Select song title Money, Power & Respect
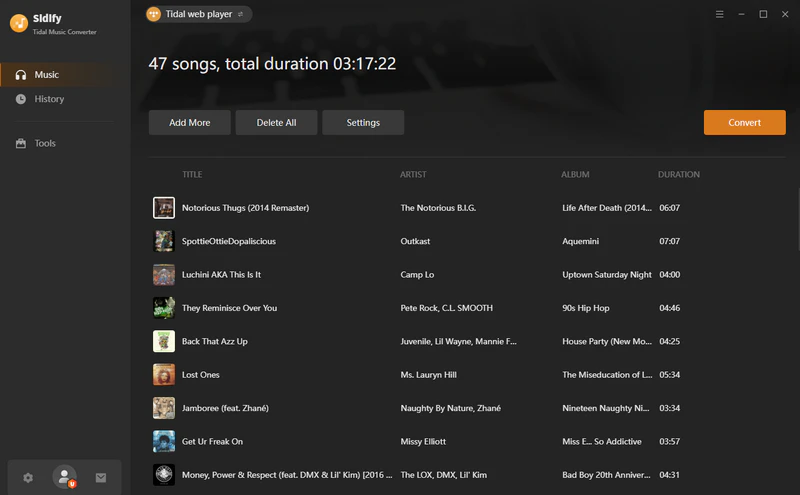 point(287,475)
